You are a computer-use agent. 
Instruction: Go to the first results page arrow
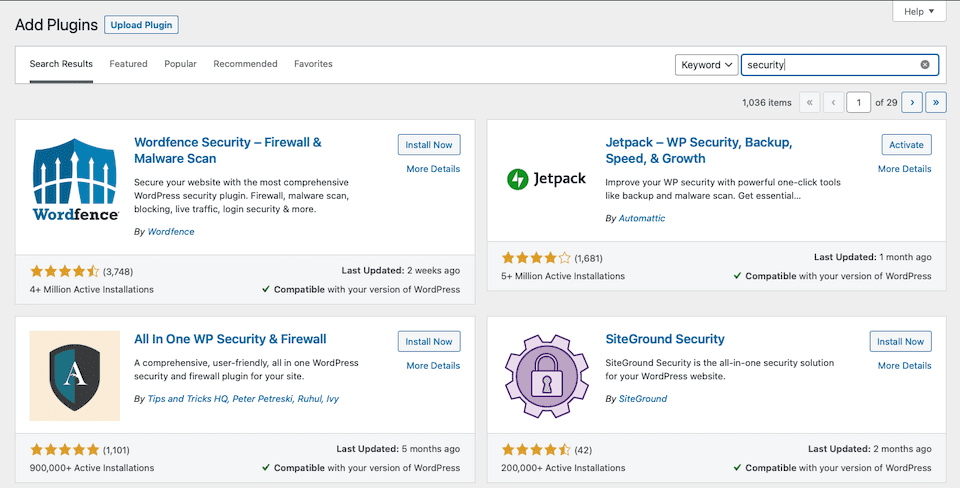pos(809,102)
